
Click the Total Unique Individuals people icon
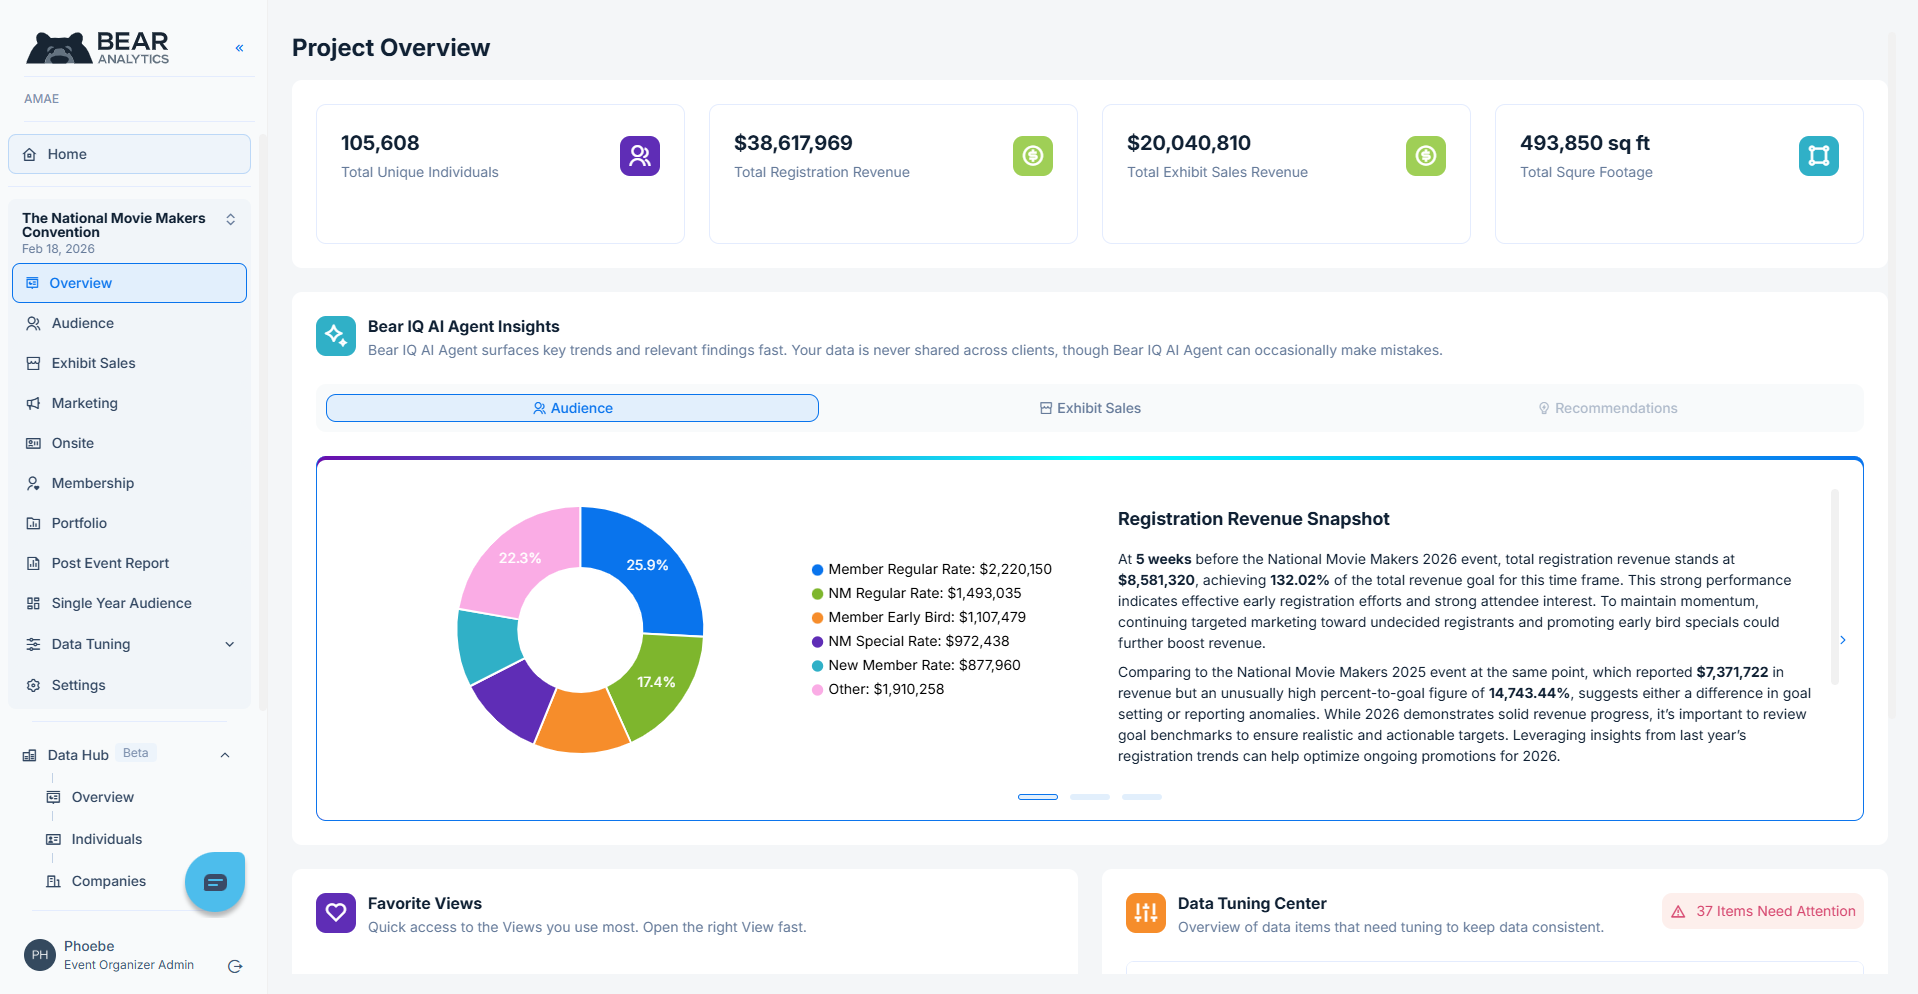(x=640, y=156)
